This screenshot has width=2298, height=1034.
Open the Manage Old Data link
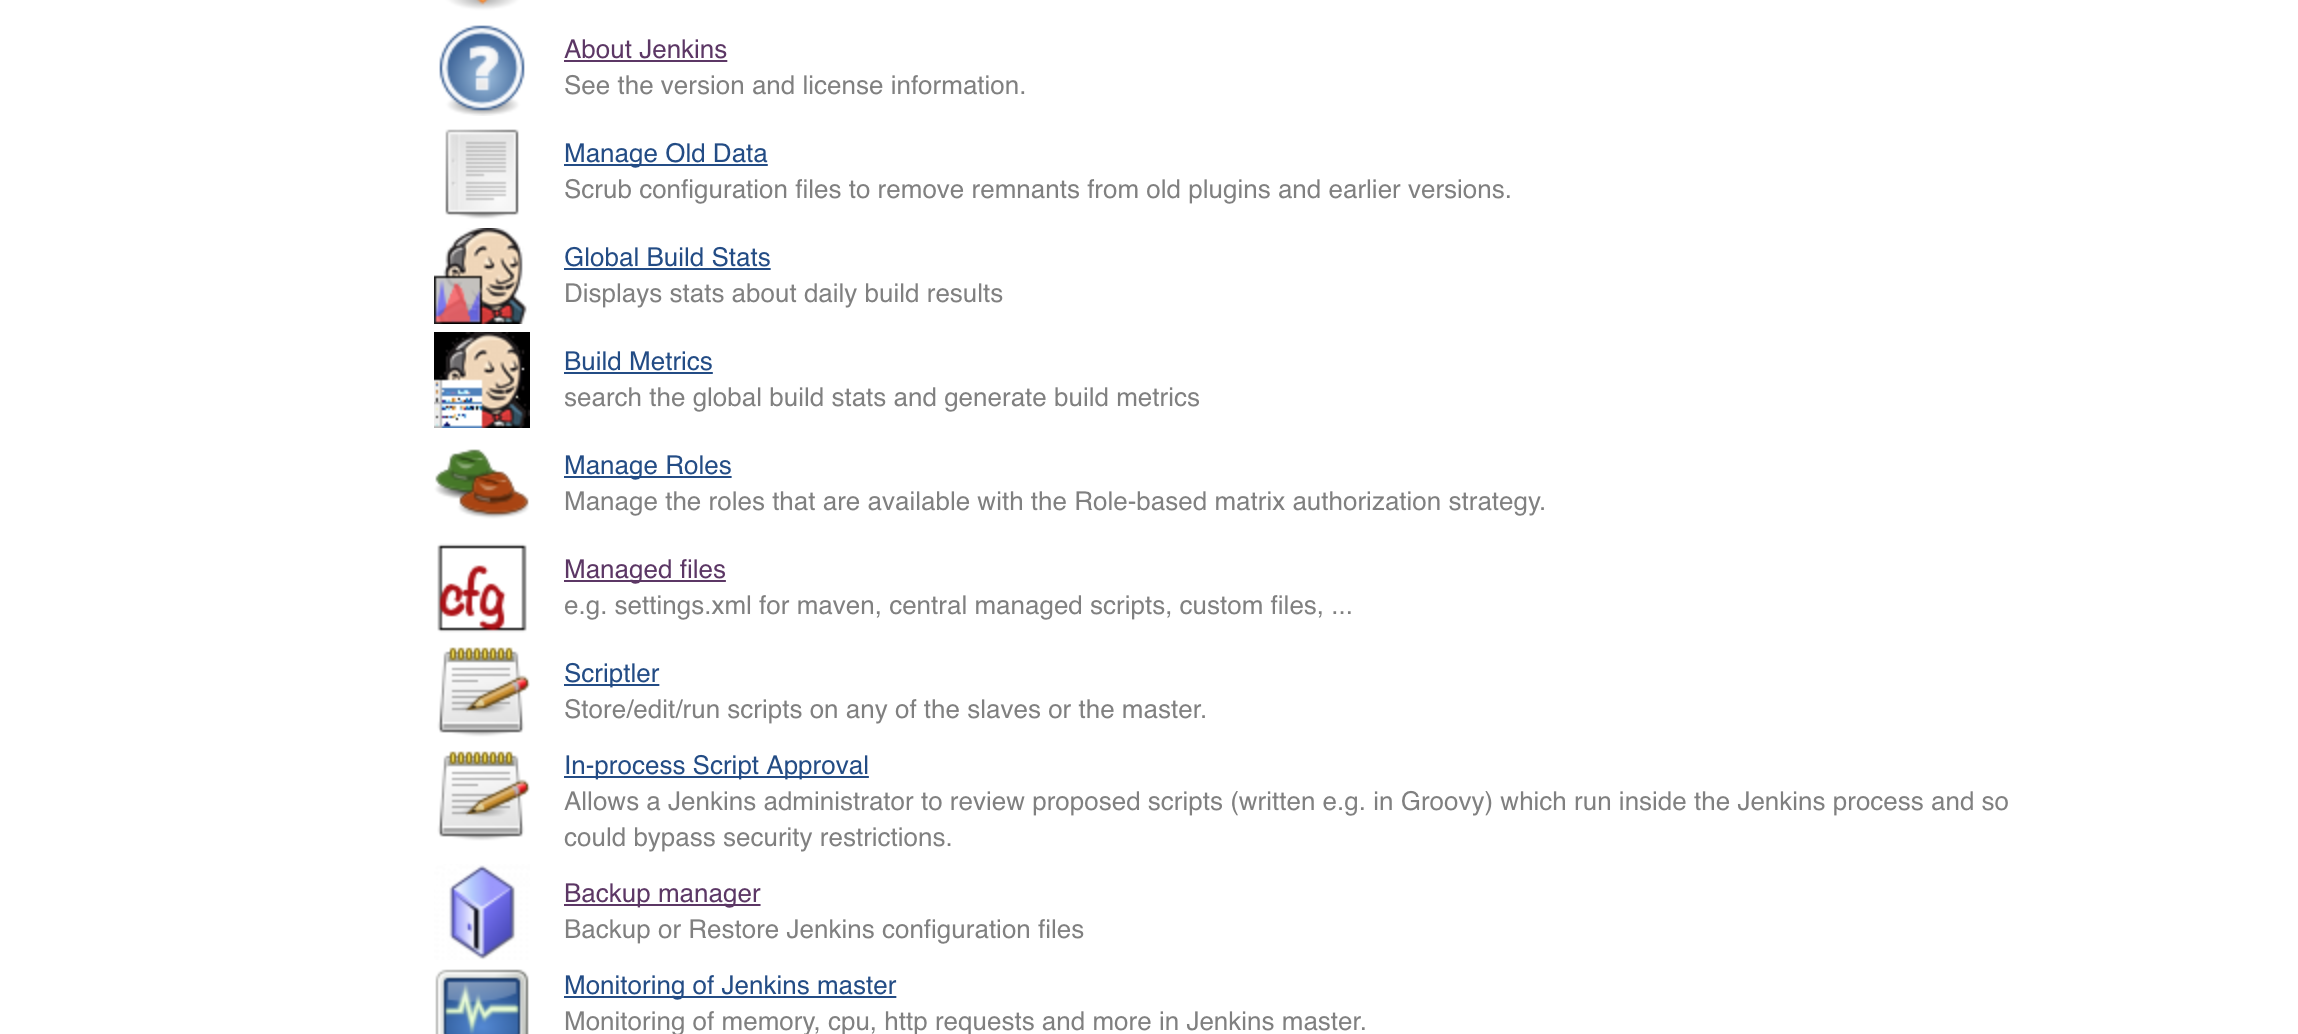point(665,153)
